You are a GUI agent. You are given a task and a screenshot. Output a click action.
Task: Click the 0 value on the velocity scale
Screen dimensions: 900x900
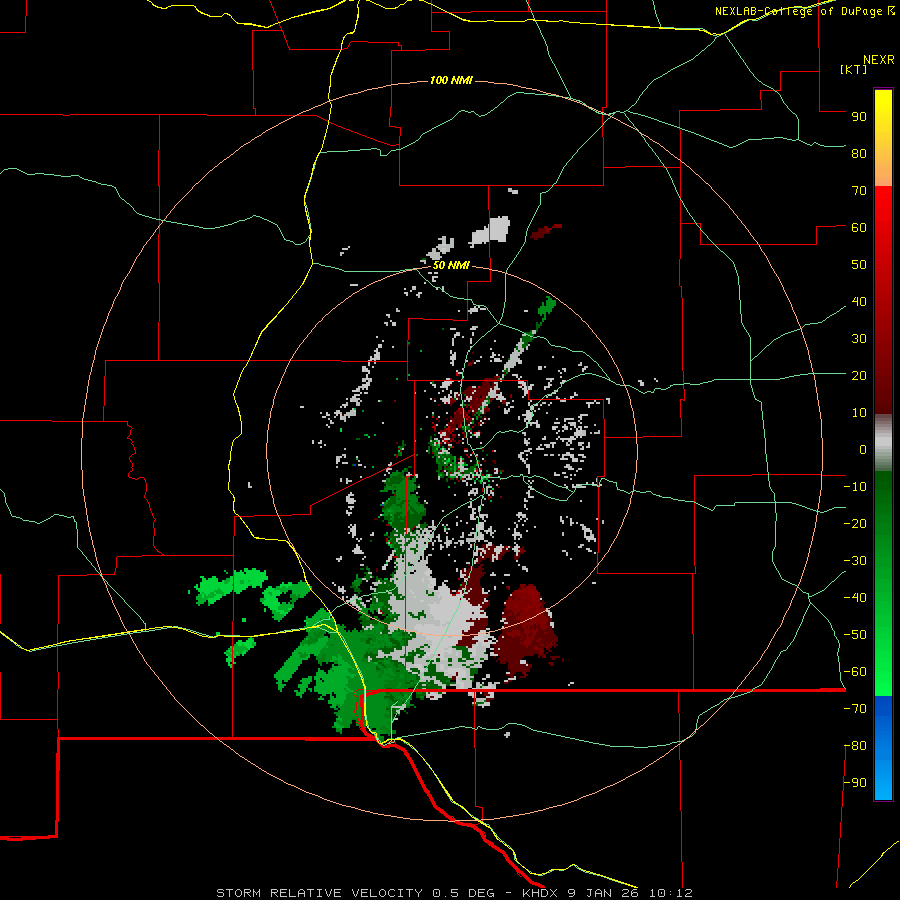(x=863, y=449)
